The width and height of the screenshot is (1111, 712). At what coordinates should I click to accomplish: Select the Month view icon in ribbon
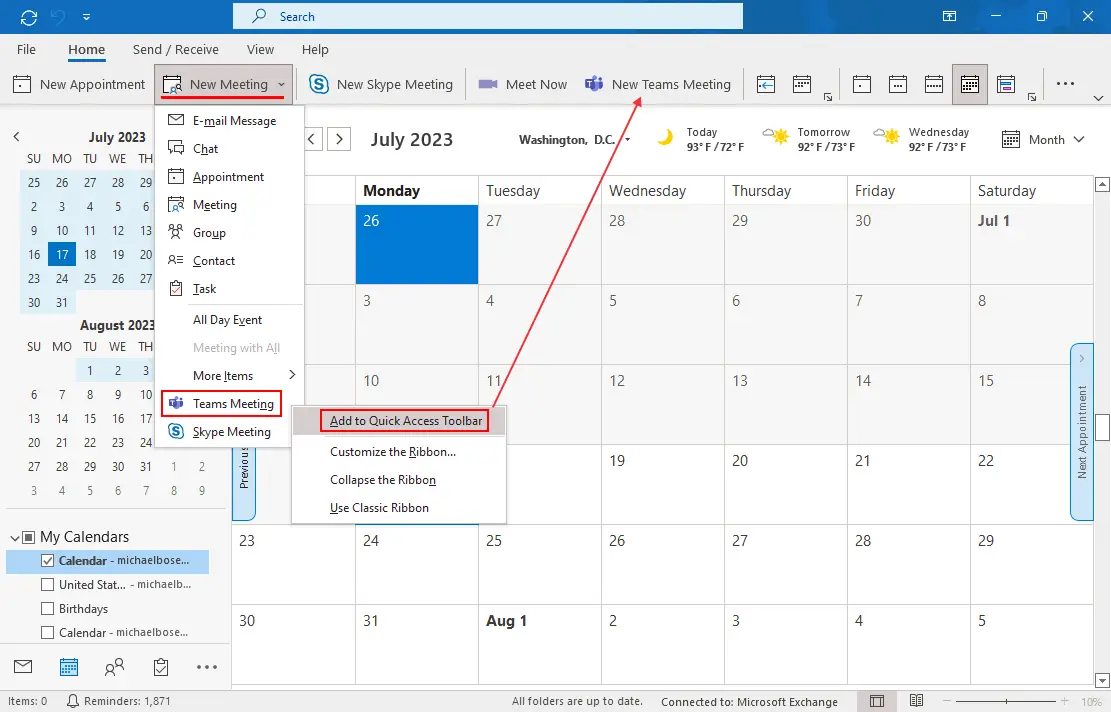(970, 84)
